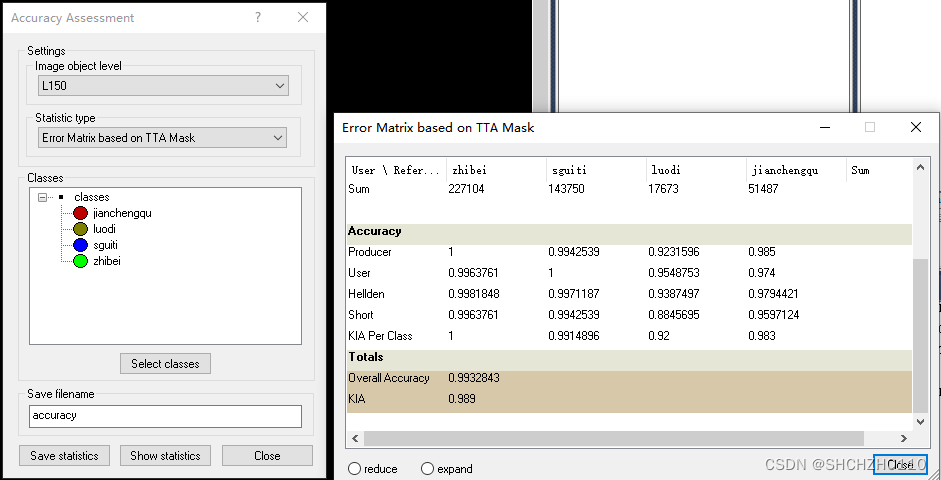Click the luodi Producer value 0.9231596
Screen dimensions: 941x480
tap(673, 252)
